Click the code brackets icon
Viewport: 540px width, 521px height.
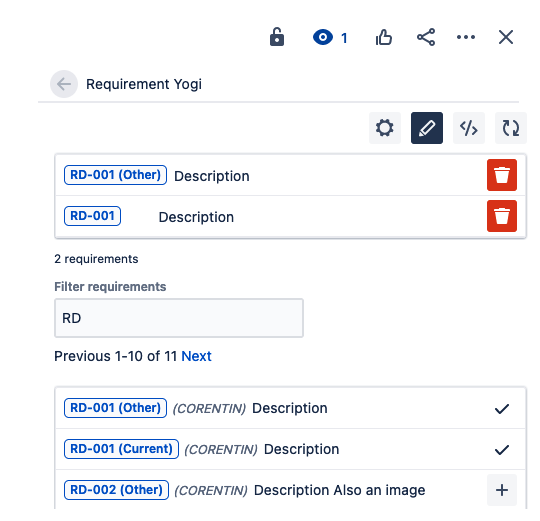pos(469,128)
